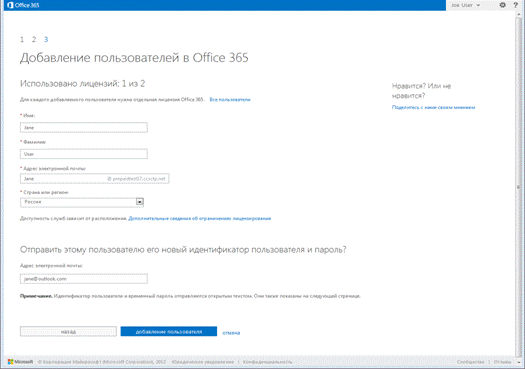This screenshot has width=525, height=369.
Task: Open the Страна или регион dropdown
Action: [x=82, y=202]
